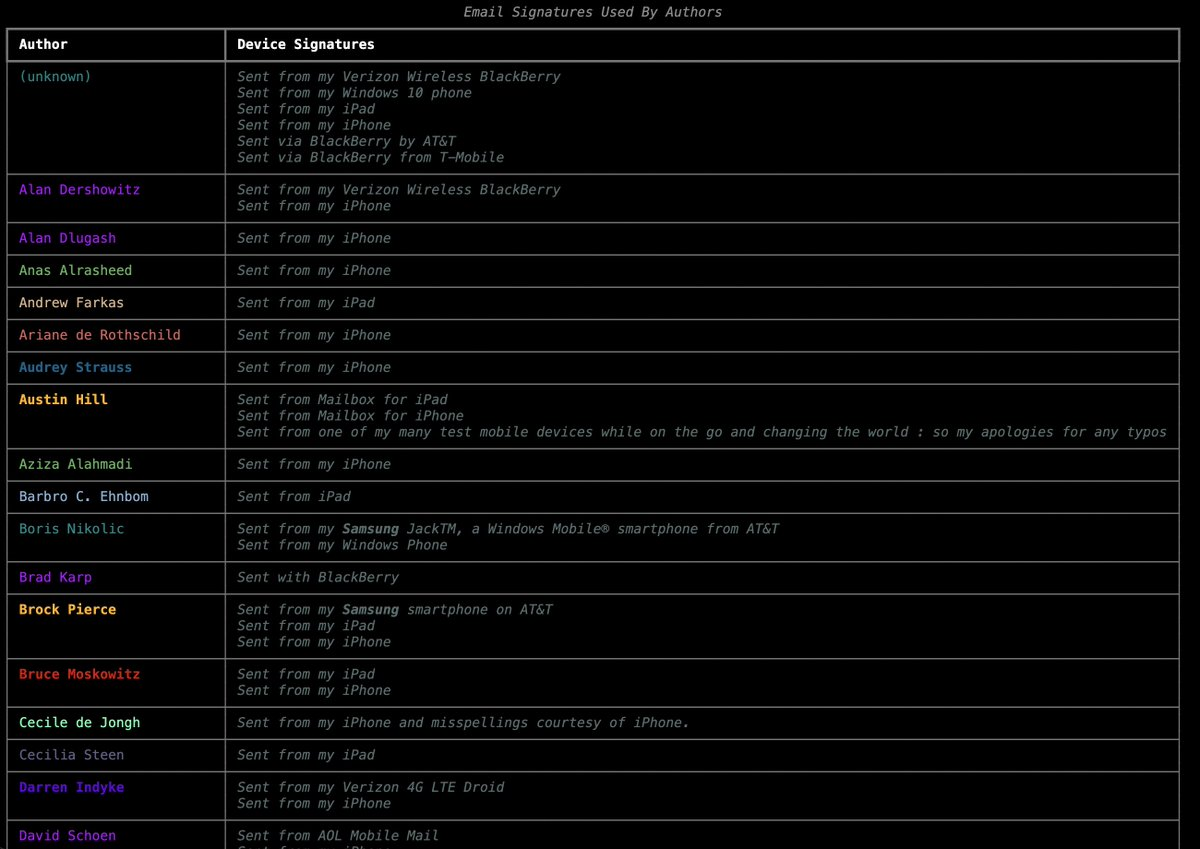Select Aziza Alahmadi in the table

[75, 464]
